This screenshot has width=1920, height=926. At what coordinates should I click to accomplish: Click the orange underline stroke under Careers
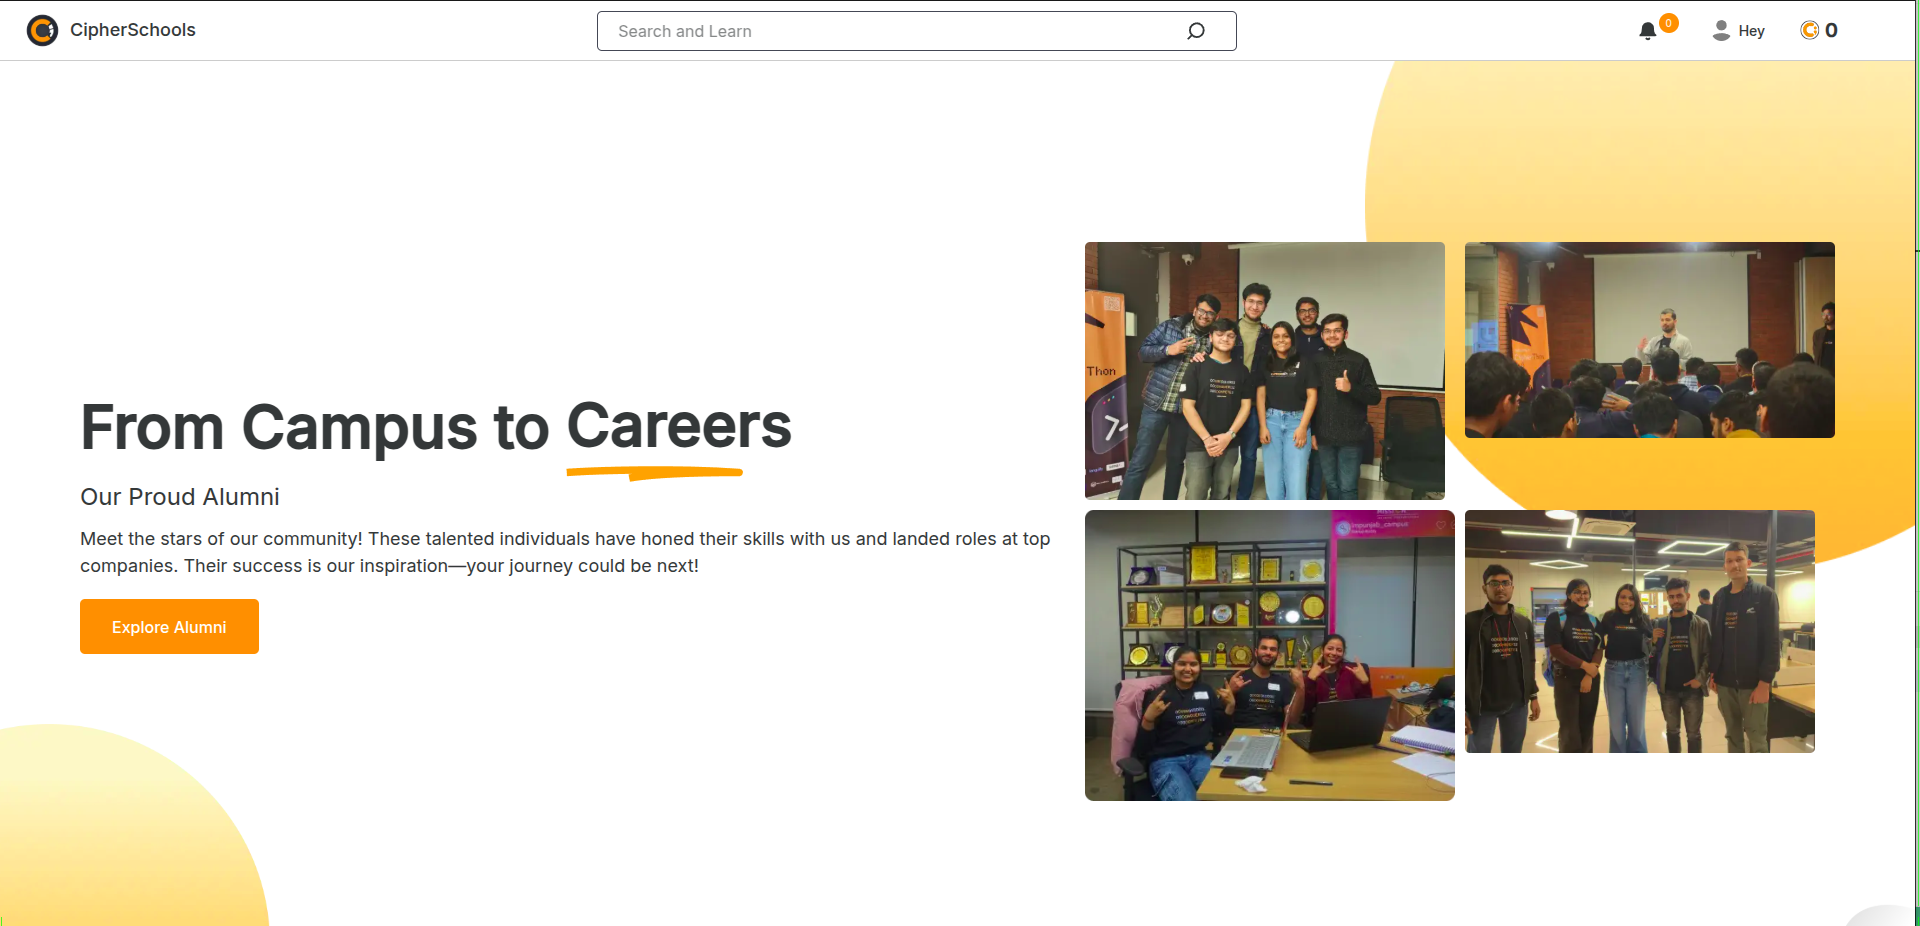pos(655,472)
